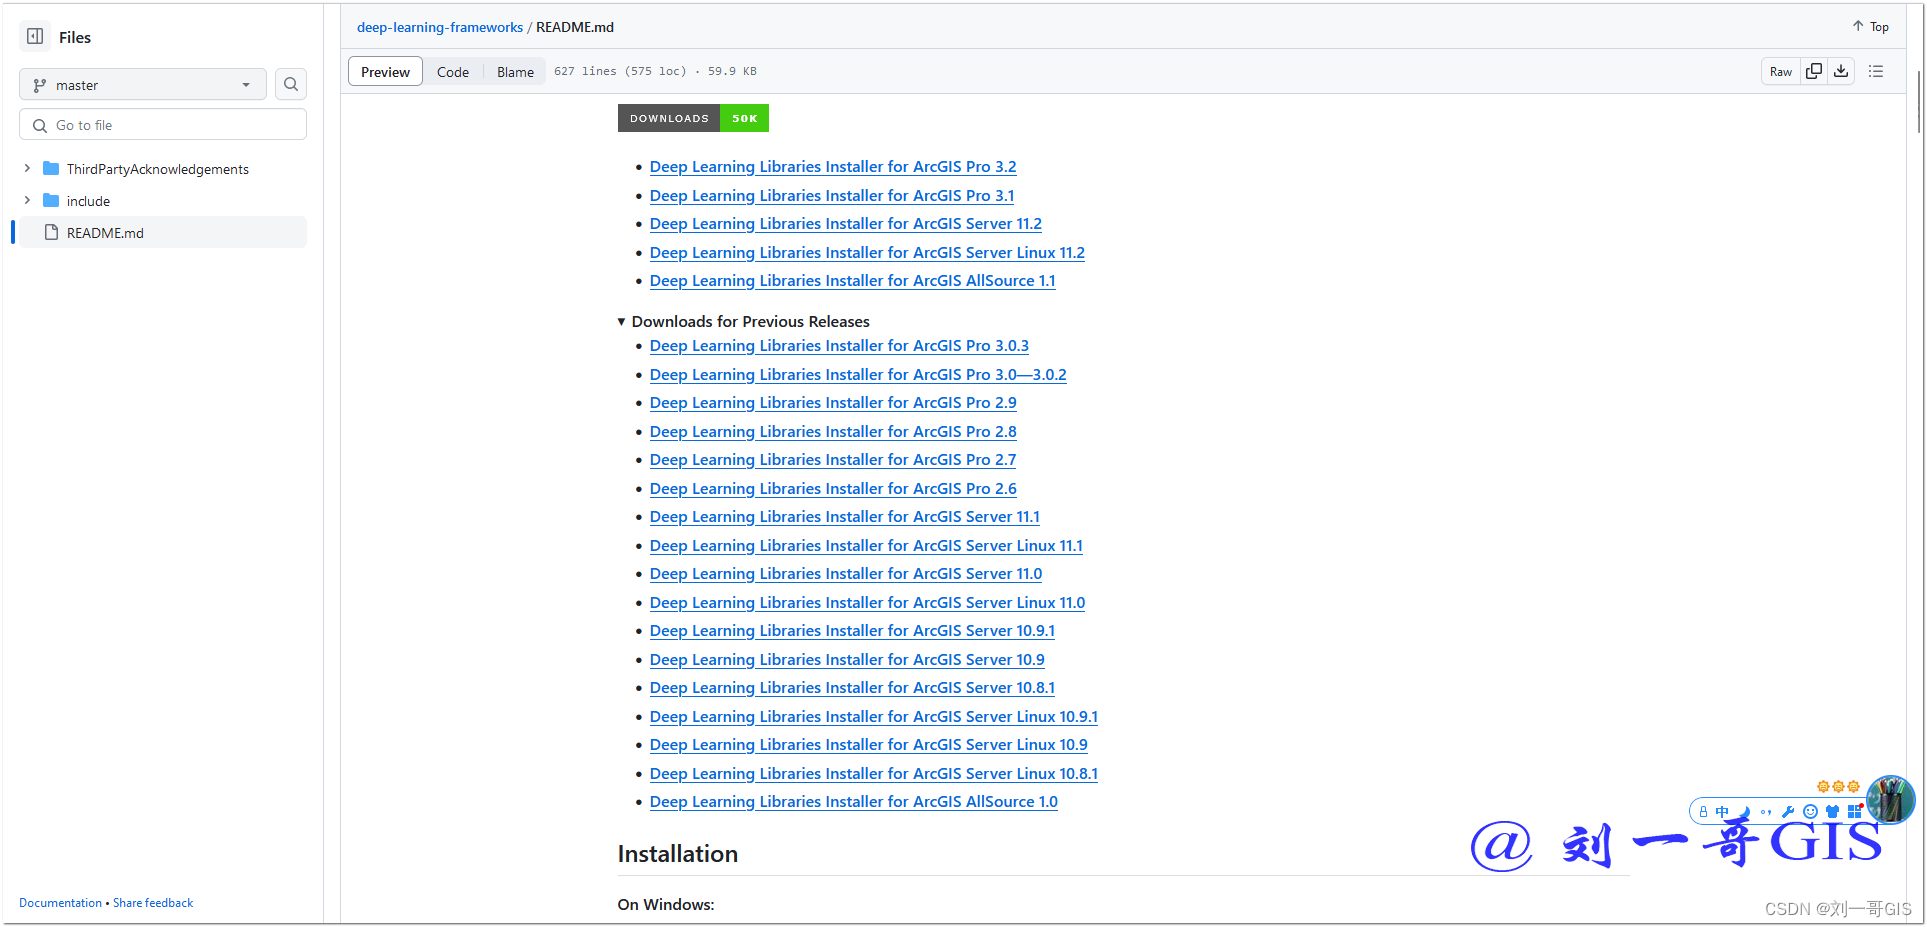Collapse Downloads for Previous Releases section

[x=743, y=321]
